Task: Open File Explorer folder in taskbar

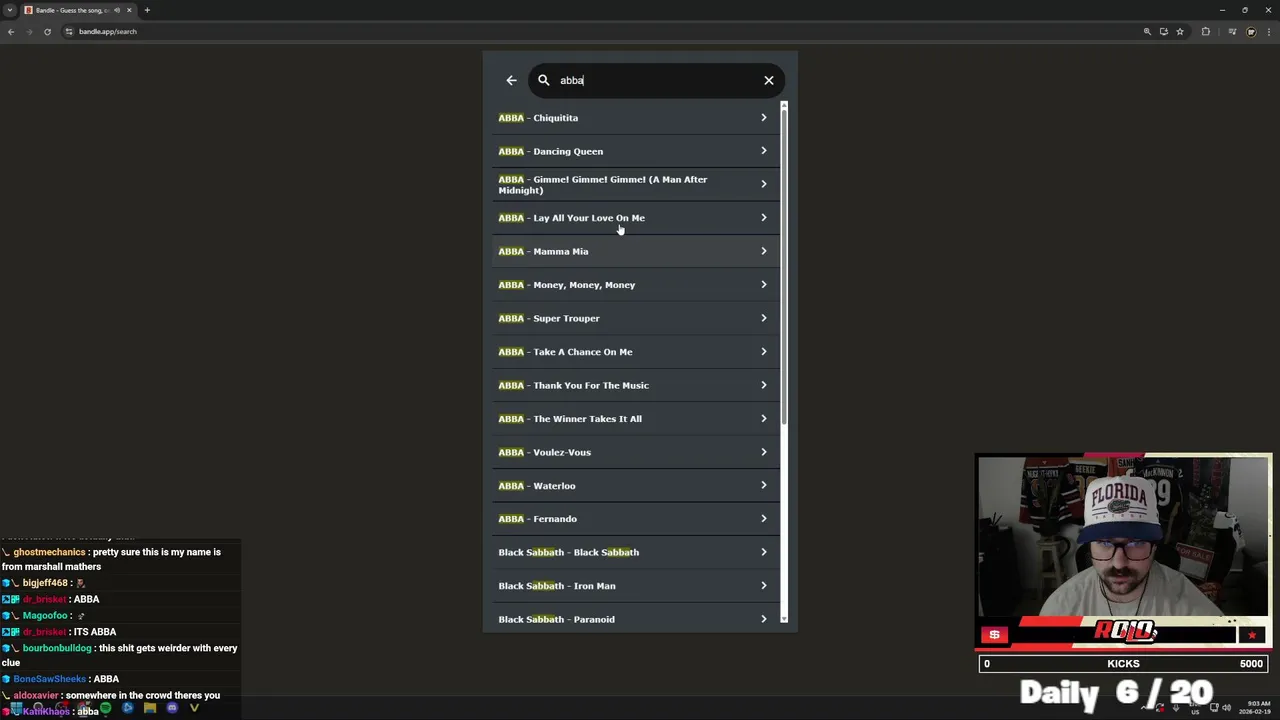Action: (x=150, y=709)
